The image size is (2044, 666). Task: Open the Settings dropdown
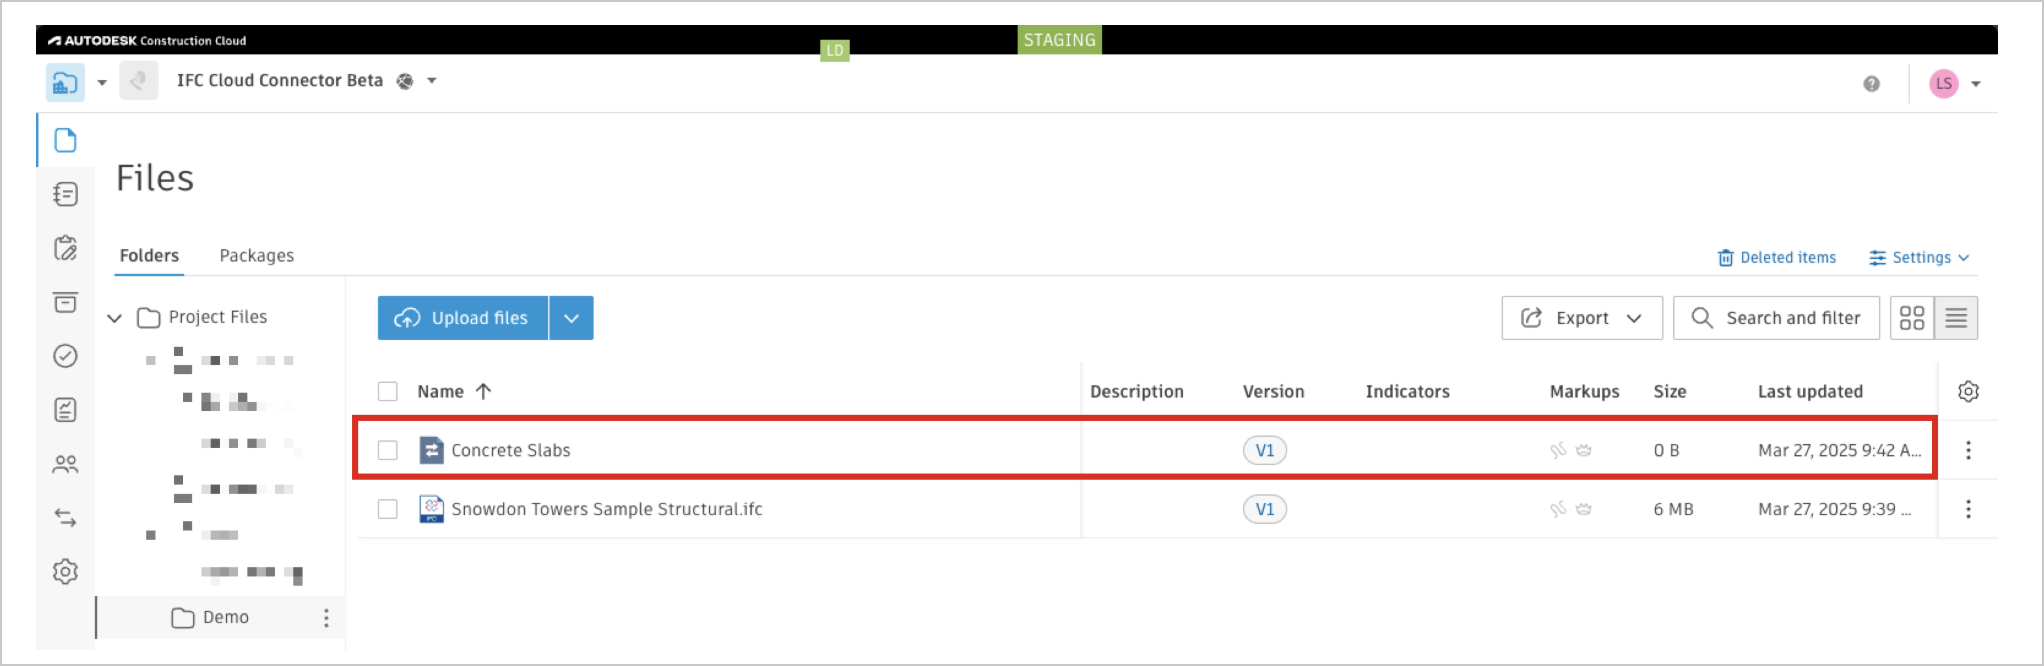[1920, 258]
